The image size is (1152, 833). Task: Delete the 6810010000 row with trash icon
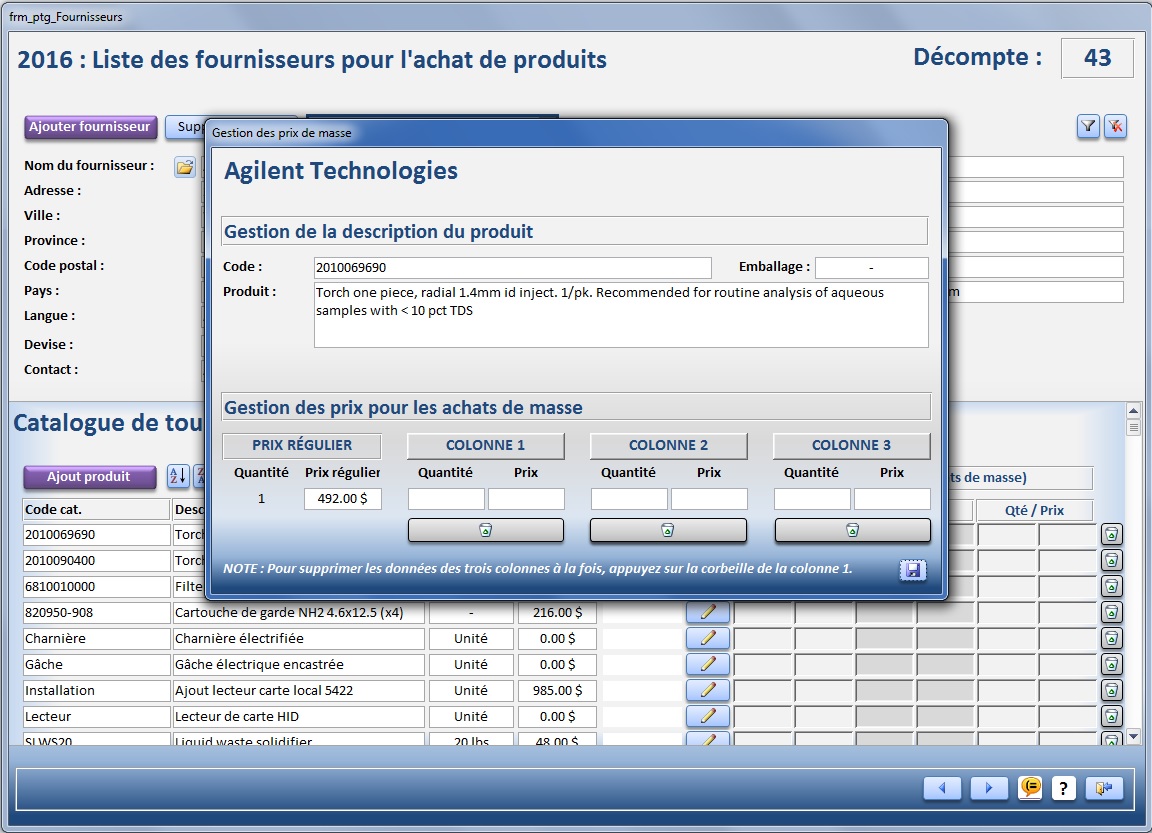(1112, 586)
